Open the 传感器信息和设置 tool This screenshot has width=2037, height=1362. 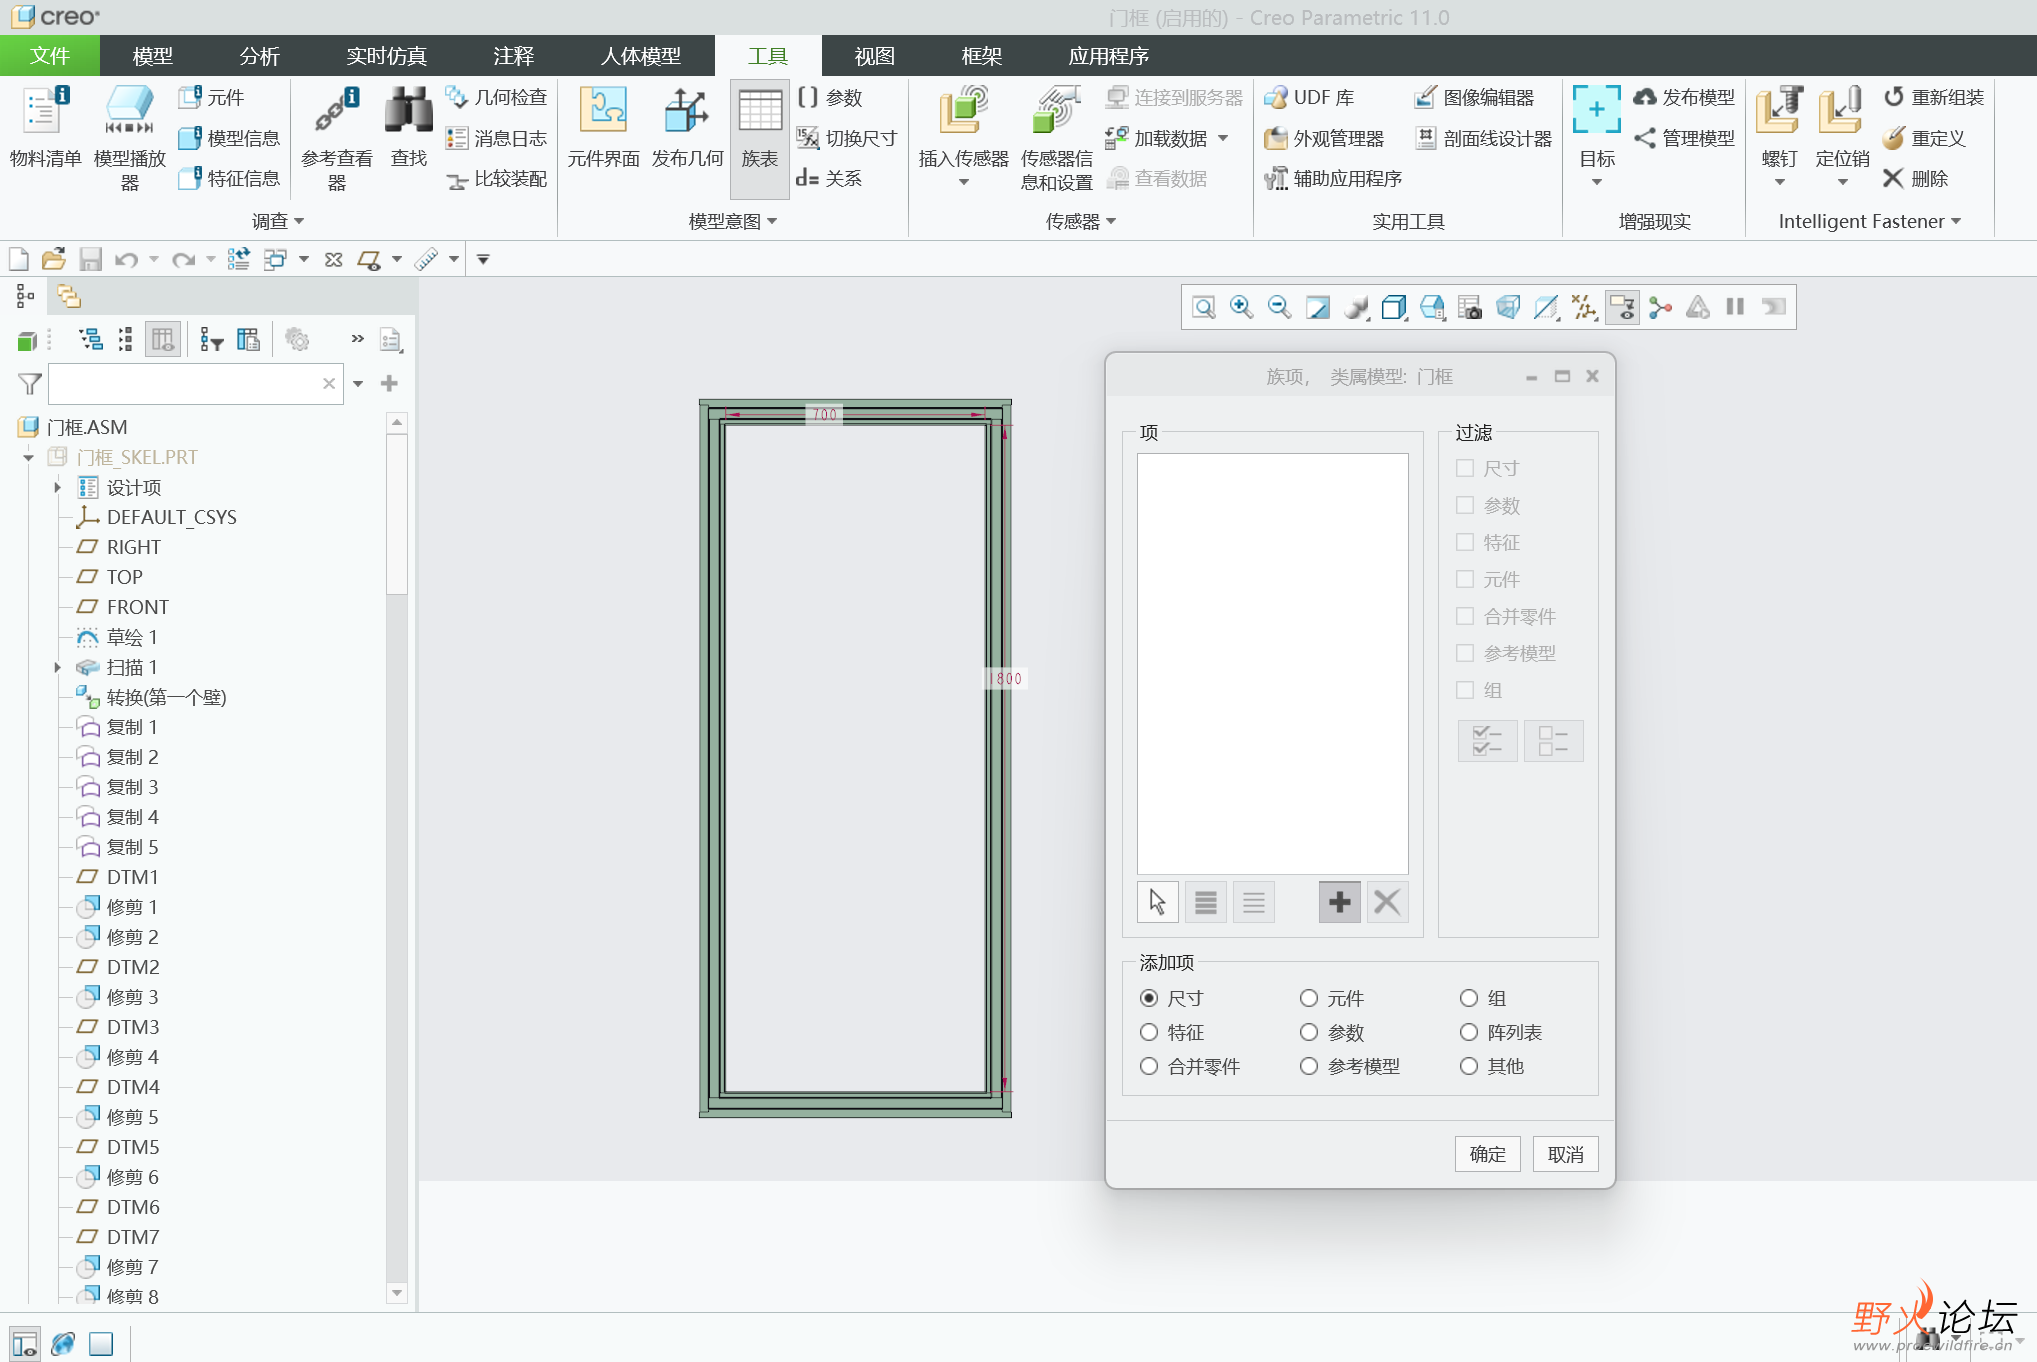point(1057,138)
